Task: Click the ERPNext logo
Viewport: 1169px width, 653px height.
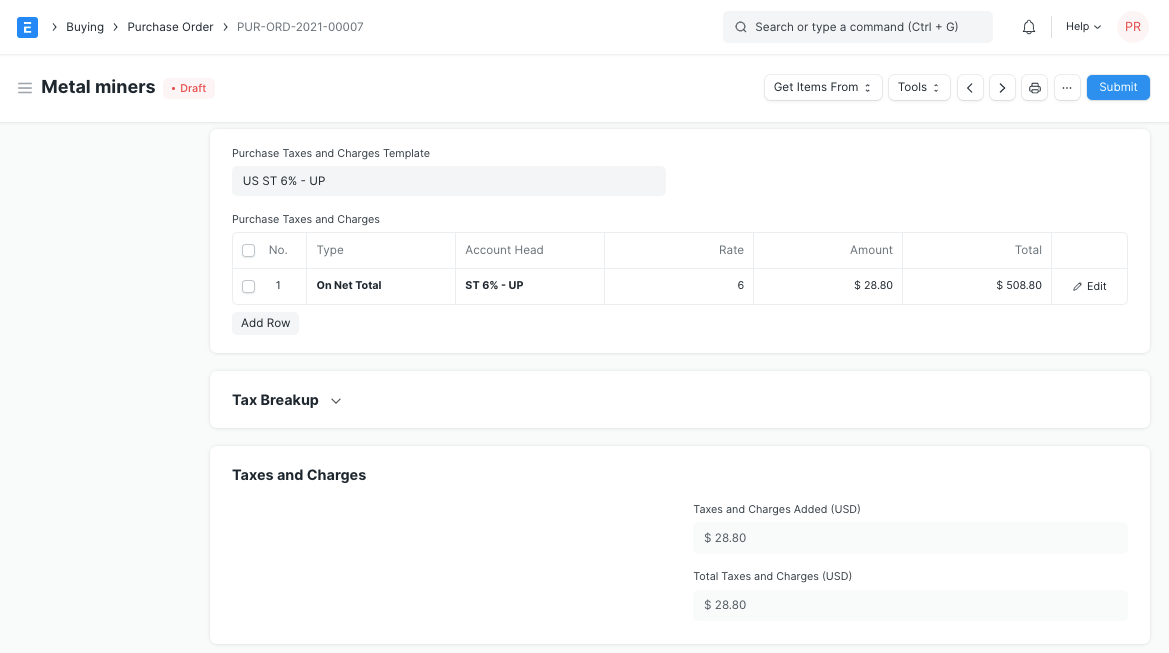Action: pos(27,27)
